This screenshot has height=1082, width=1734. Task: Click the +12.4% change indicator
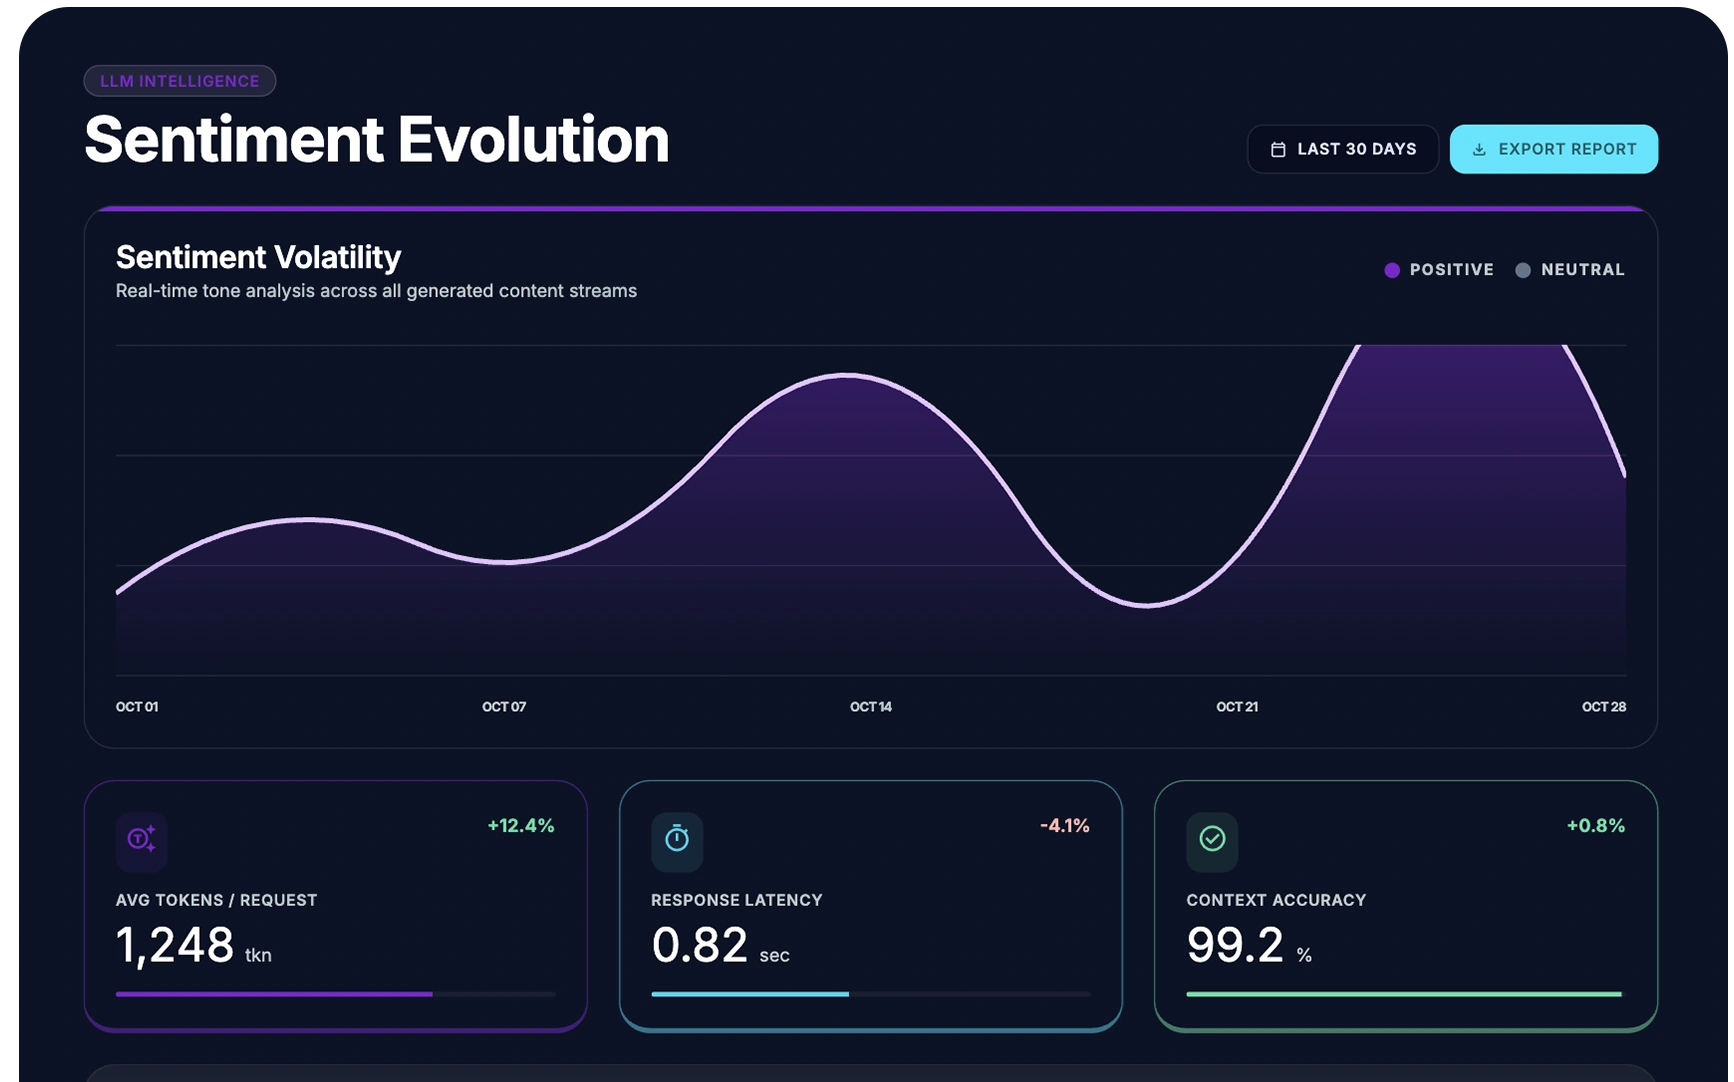coord(521,826)
